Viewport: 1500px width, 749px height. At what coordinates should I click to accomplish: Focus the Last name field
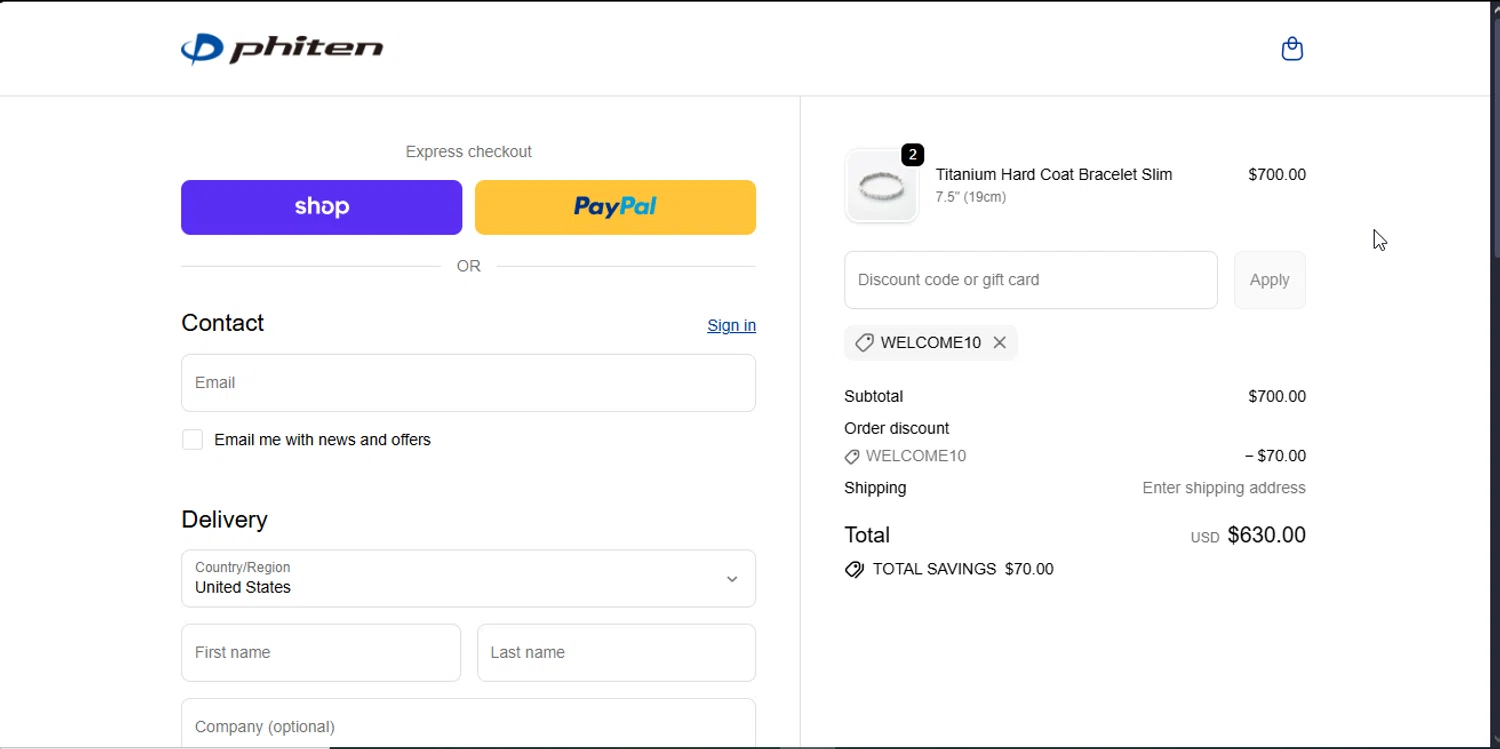coord(616,653)
